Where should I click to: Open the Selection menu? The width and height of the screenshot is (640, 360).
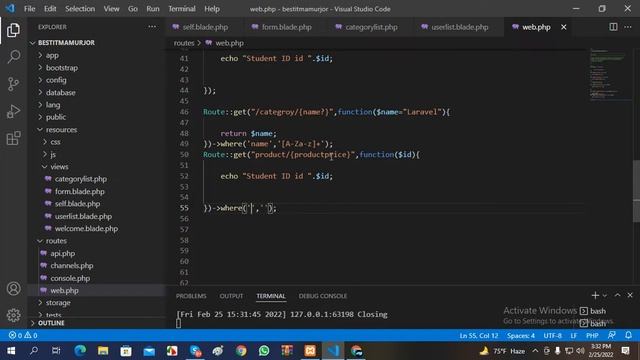coord(80,9)
